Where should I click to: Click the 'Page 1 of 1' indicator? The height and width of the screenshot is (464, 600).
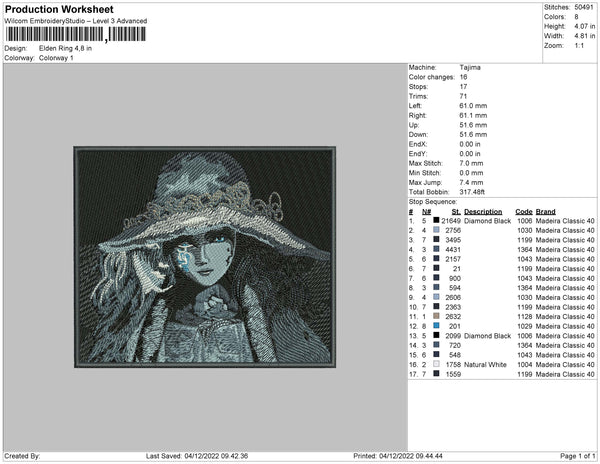[577, 456]
